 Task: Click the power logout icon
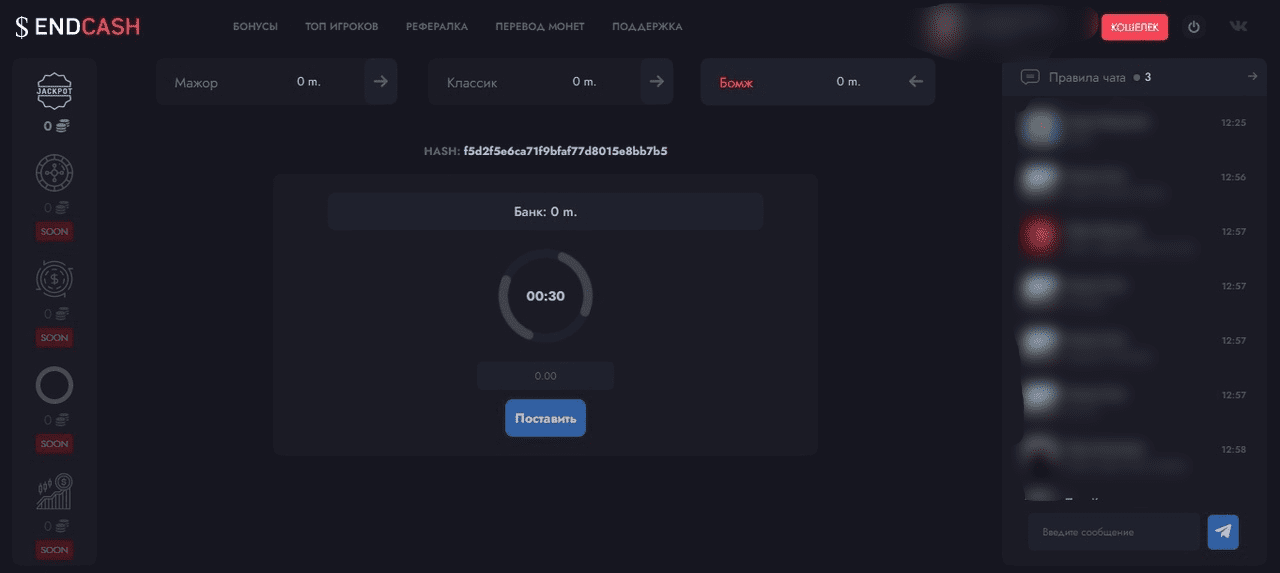click(1193, 27)
